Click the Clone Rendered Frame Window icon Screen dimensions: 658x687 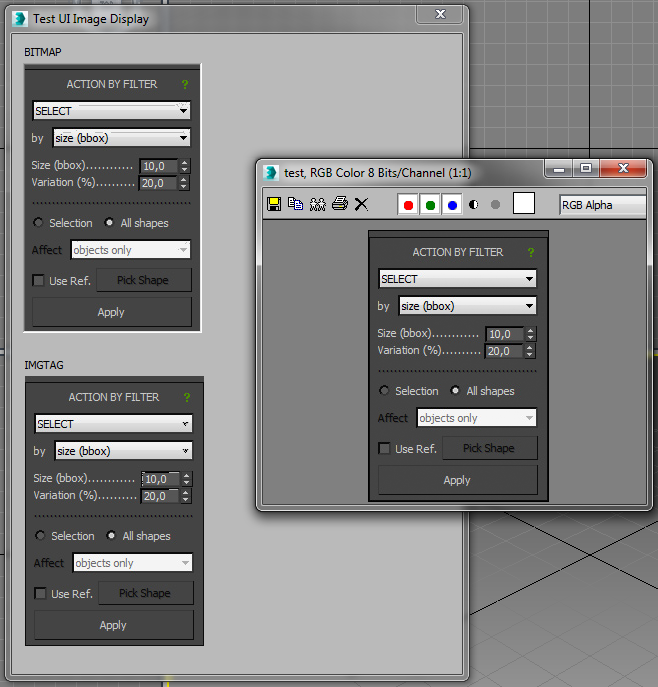318,204
